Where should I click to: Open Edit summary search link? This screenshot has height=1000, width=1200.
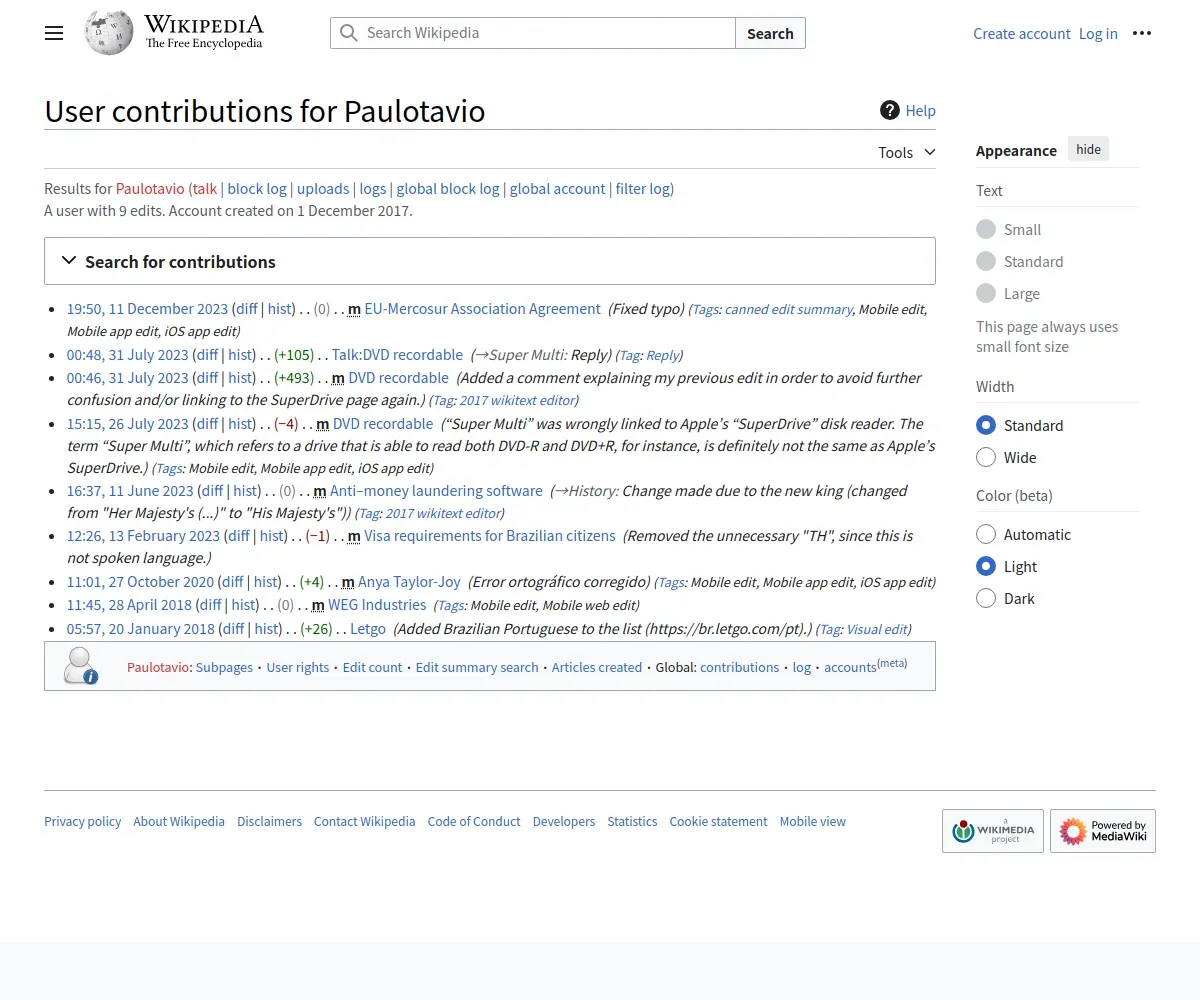click(477, 667)
